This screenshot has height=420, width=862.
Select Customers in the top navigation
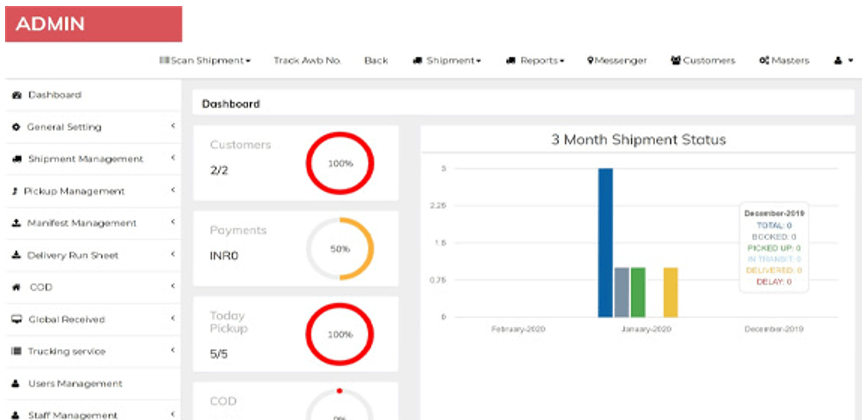point(702,61)
